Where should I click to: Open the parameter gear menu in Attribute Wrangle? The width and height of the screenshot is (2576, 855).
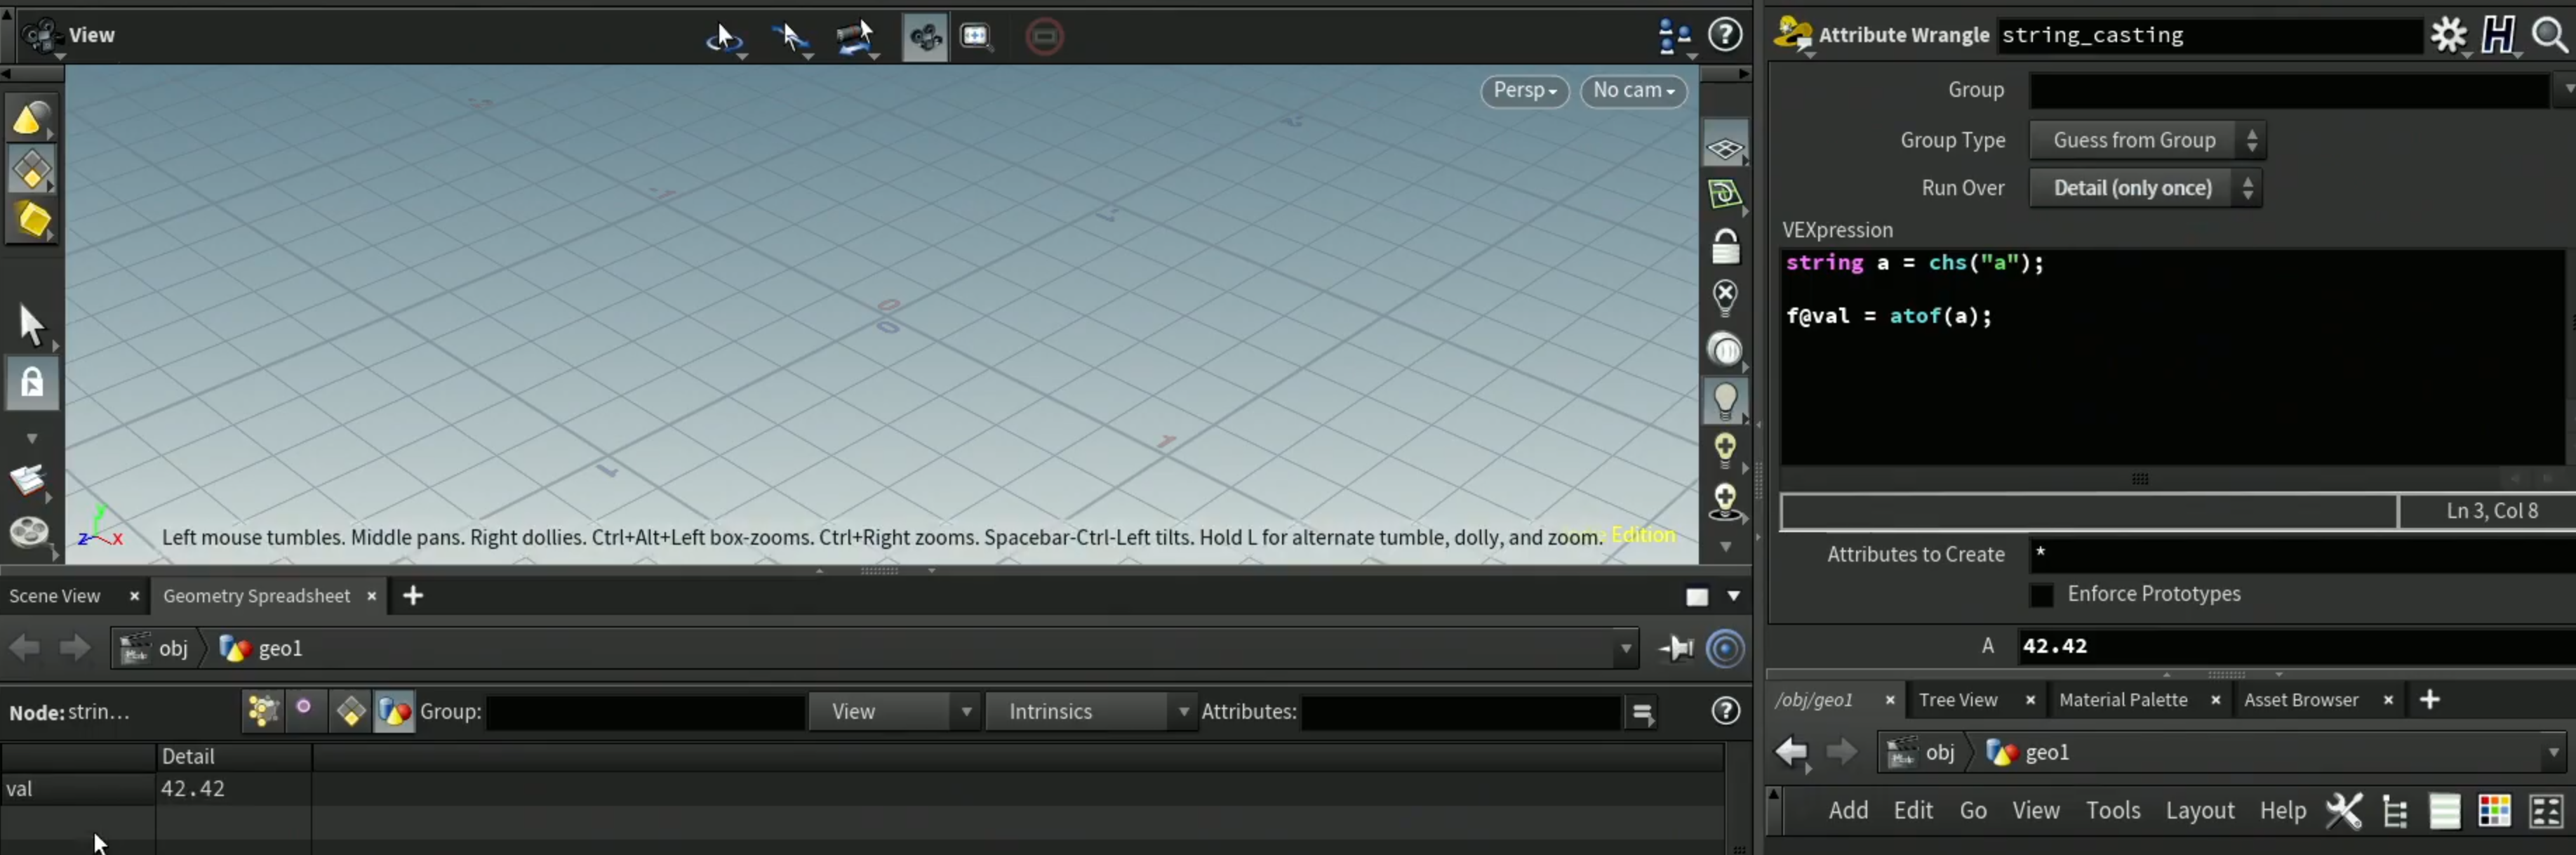click(x=2448, y=35)
